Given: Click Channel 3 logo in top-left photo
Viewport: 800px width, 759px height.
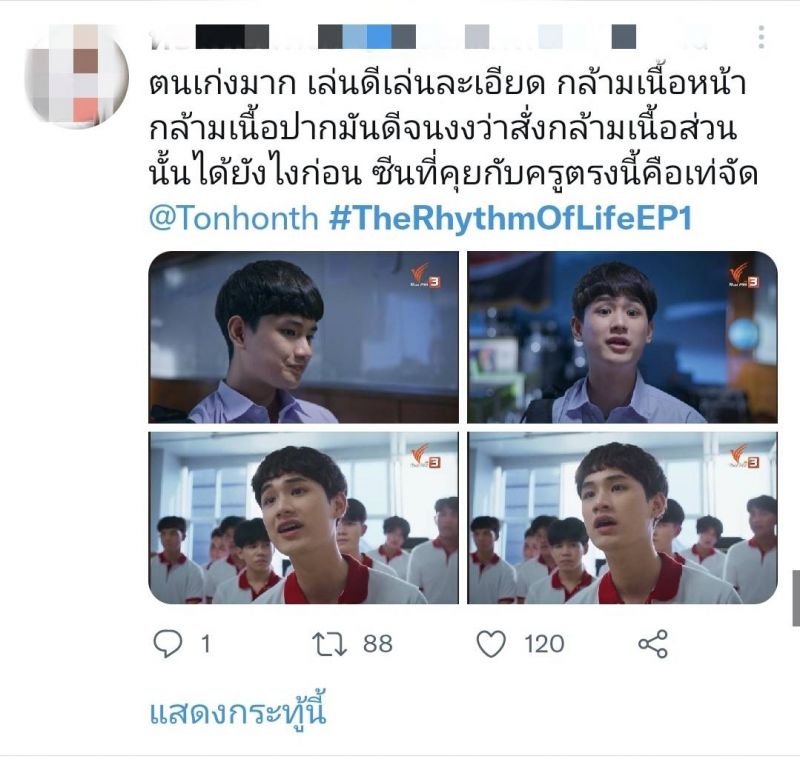Looking at the screenshot, I should point(426,276).
